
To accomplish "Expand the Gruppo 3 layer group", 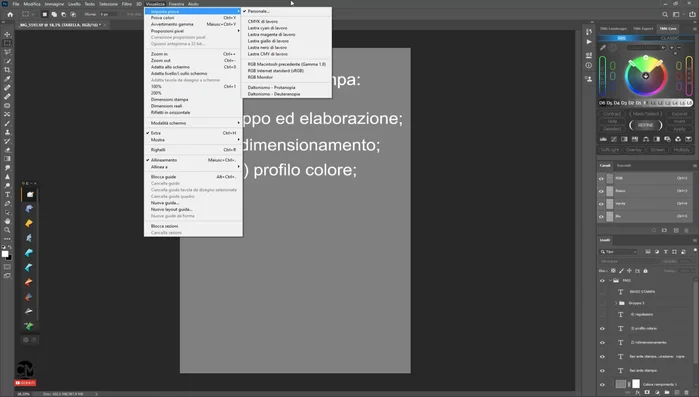I will click(617, 303).
